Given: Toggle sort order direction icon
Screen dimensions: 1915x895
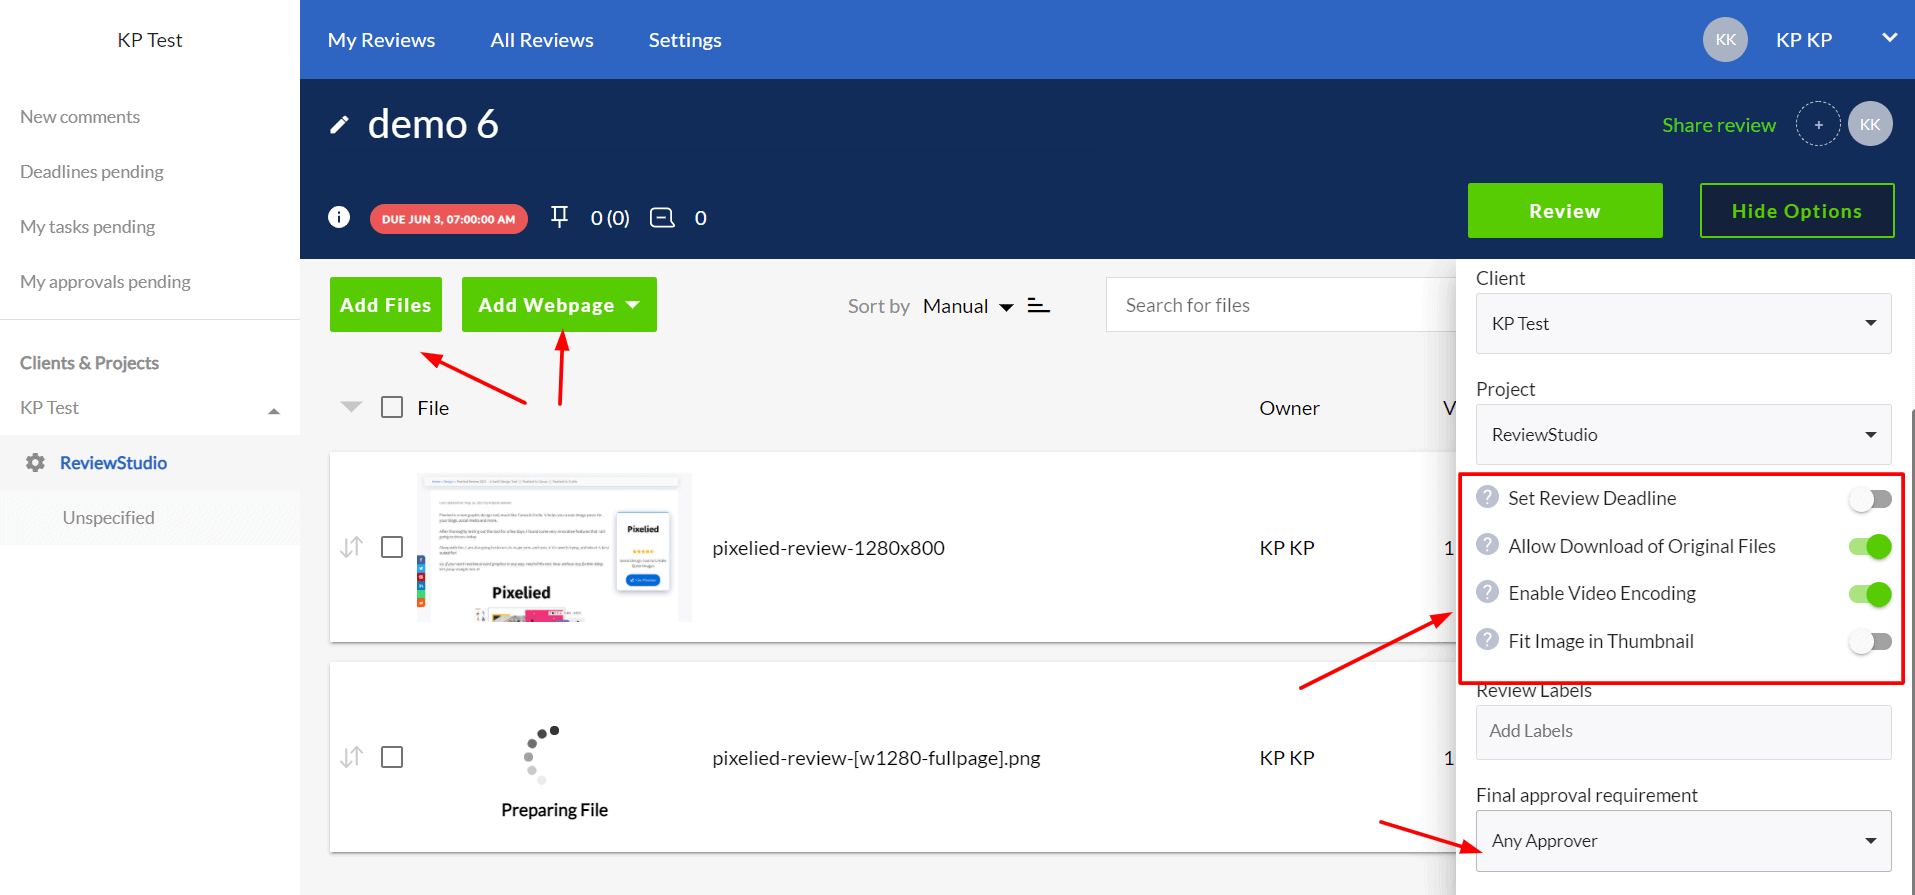Looking at the screenshot, I should pyautogui.click(x=1039, y=306).
